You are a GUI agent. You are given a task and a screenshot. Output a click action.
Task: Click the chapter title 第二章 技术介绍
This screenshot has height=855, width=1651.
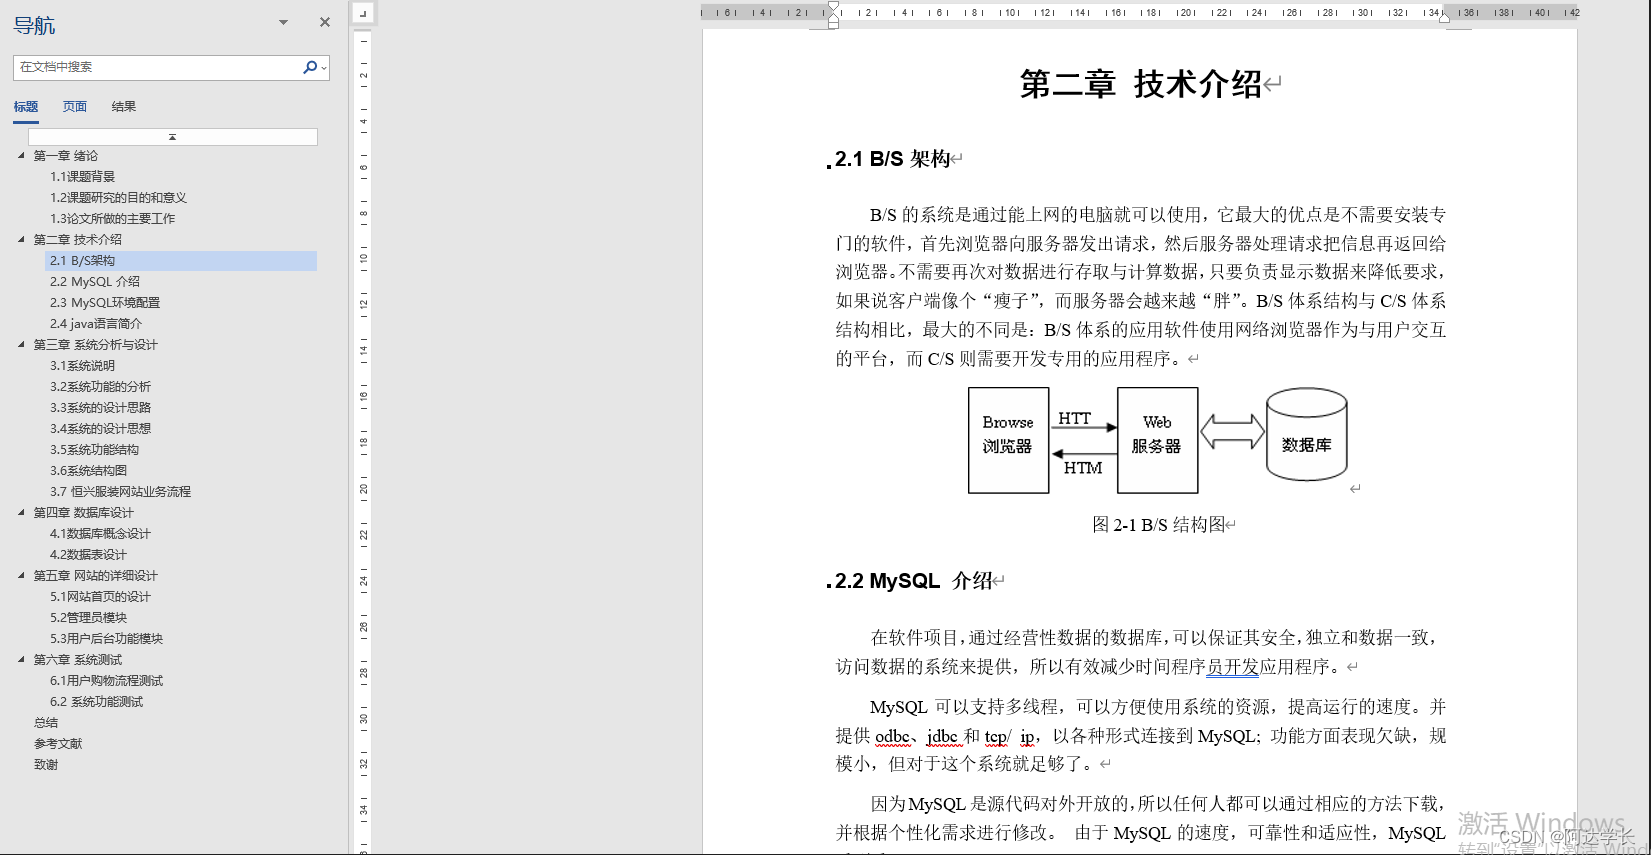pos(1141,84)
